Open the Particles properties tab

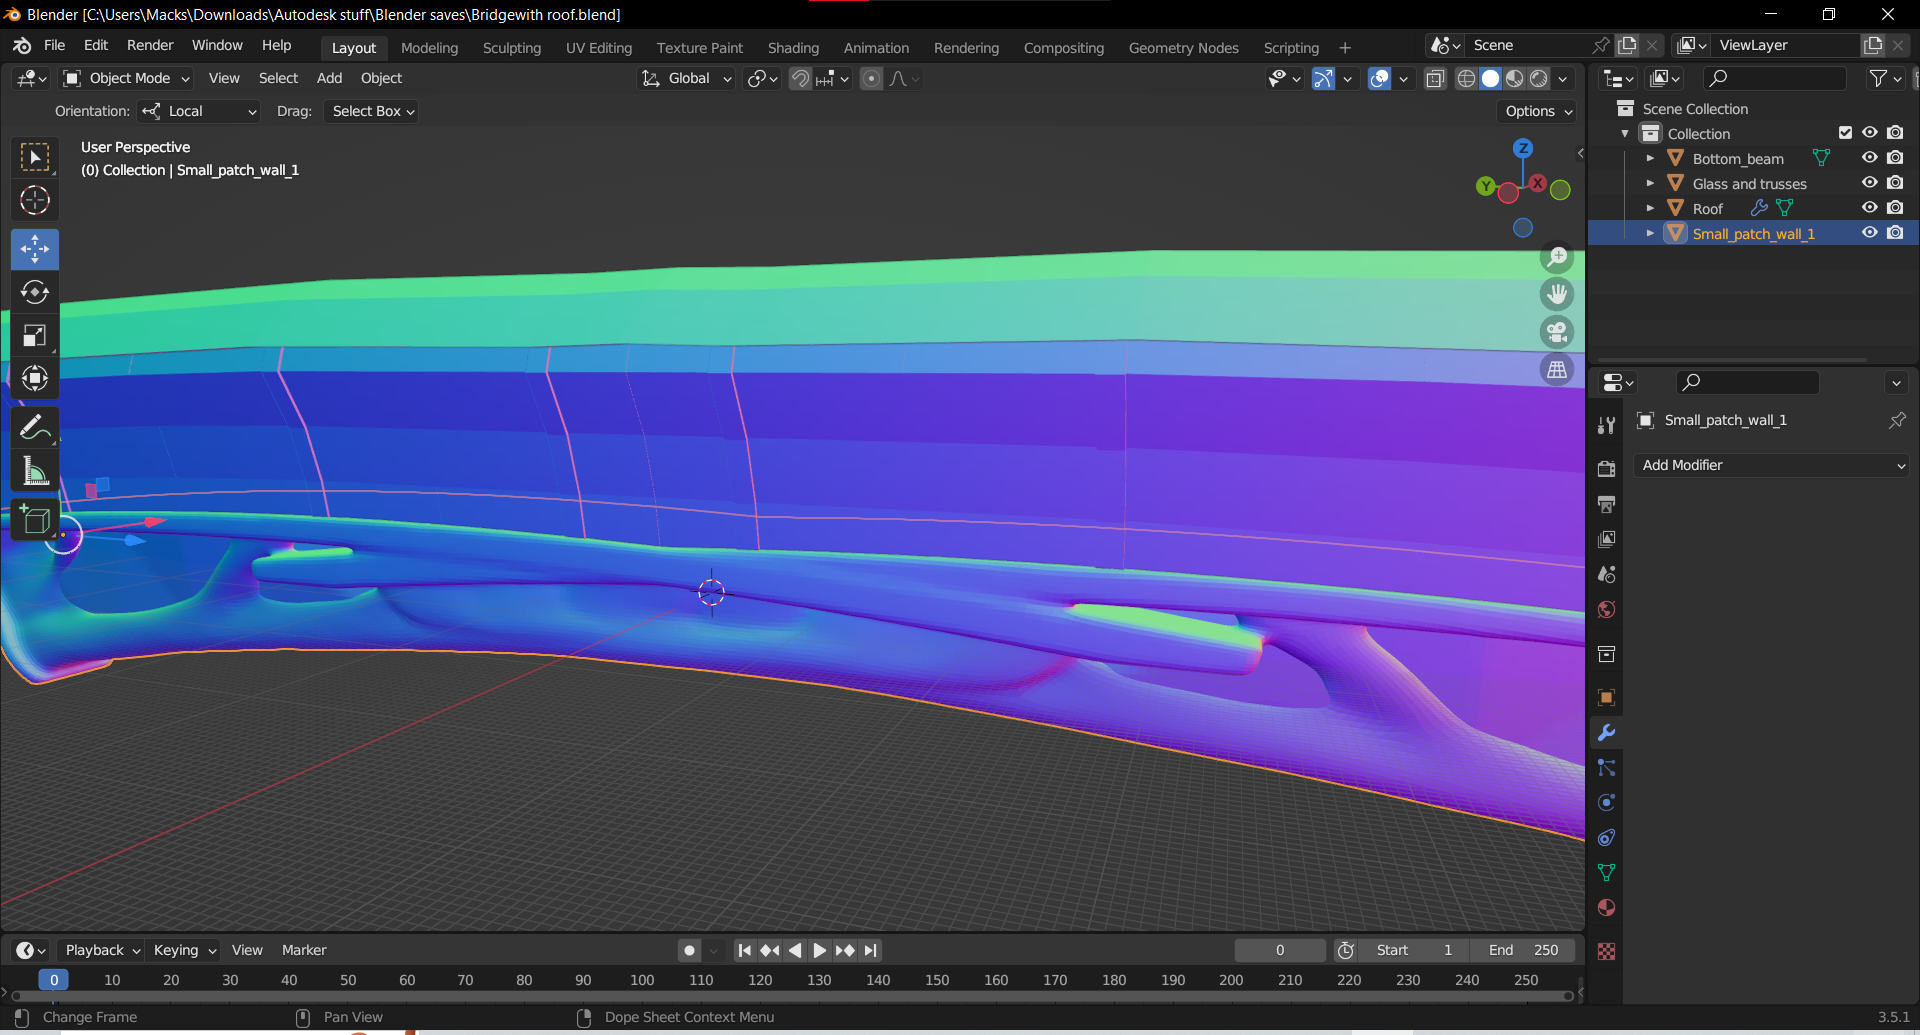click(x=1607, y=768)
